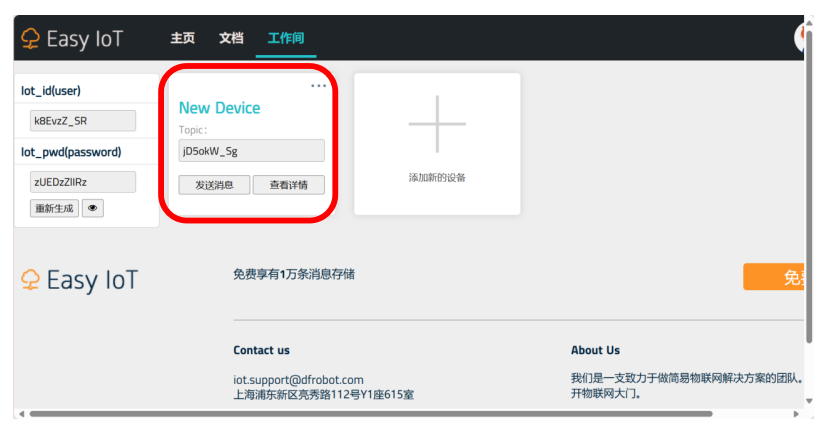Click the scroll right arrow
Image resolution: width=819 pixels, height=428 pixels.
click(x=796, y=414)
